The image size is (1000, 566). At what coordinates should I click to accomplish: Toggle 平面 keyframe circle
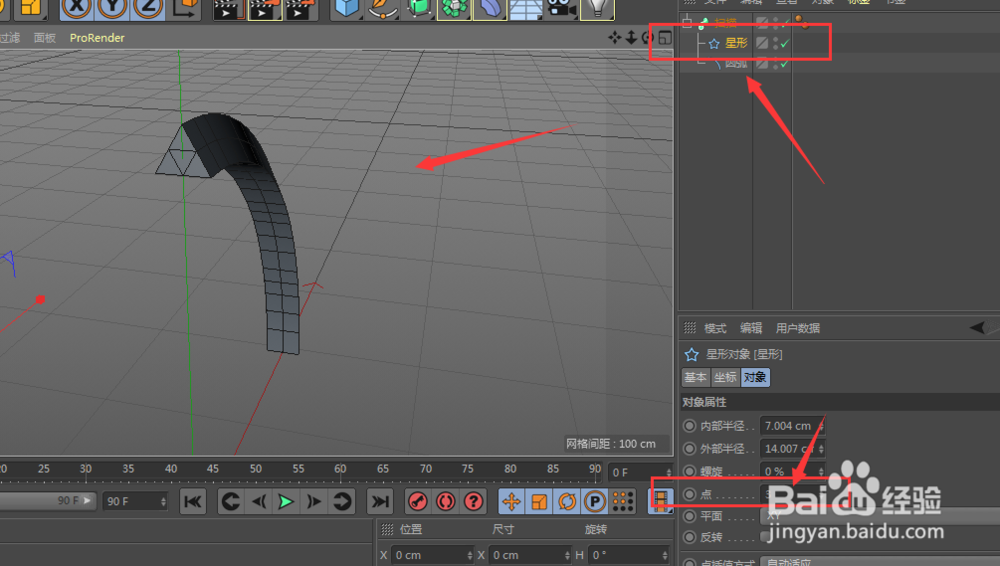click(x=689, y=516)
